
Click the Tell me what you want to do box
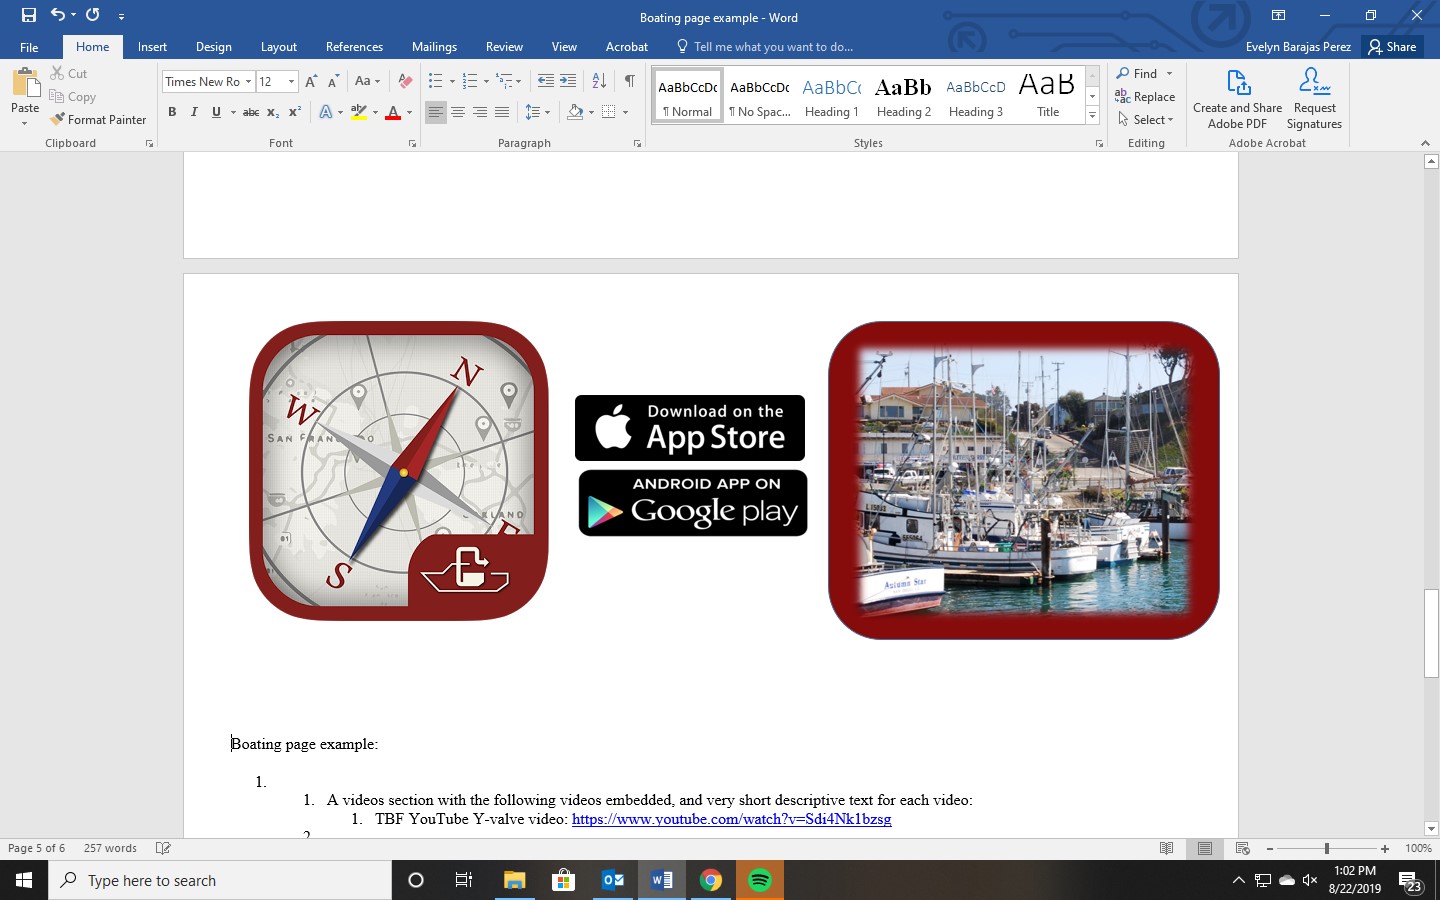point(765,47)
